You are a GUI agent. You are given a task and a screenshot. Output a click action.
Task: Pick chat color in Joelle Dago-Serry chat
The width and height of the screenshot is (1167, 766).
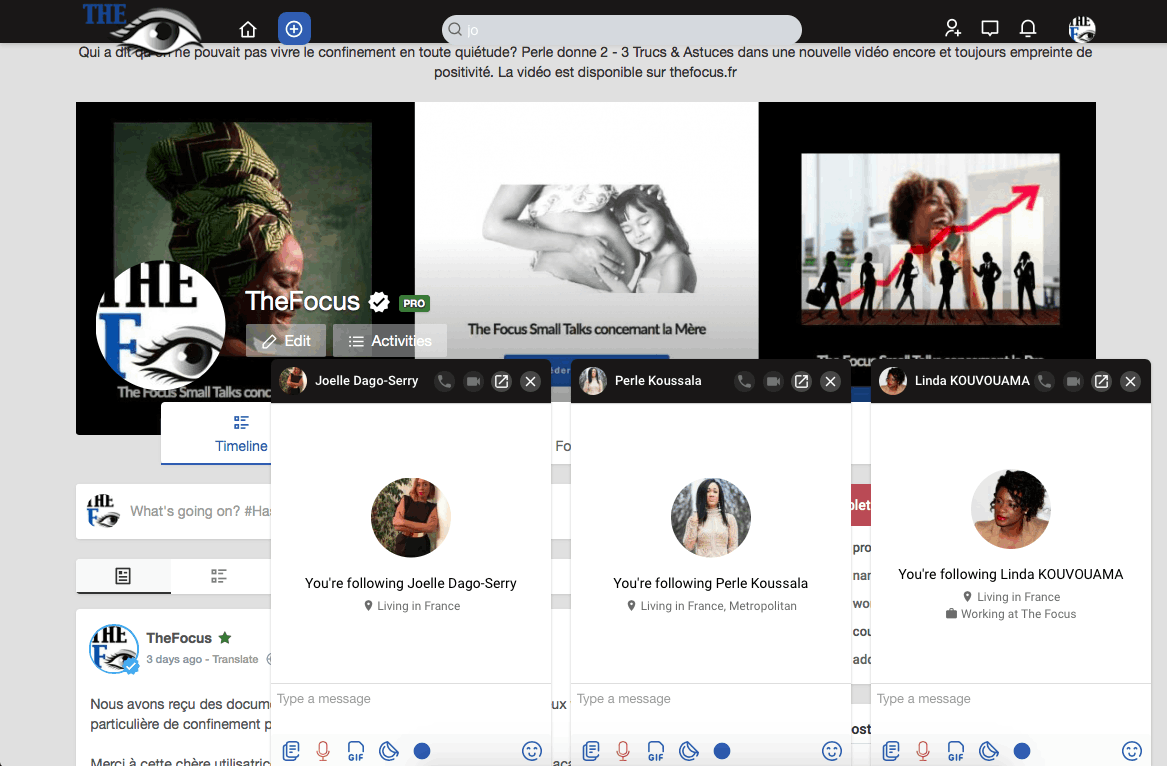422,750
